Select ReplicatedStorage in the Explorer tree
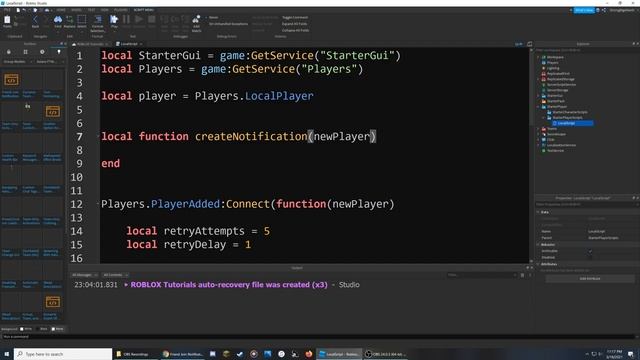The height and width of the screenshot is (360, 640). [560, 79]
